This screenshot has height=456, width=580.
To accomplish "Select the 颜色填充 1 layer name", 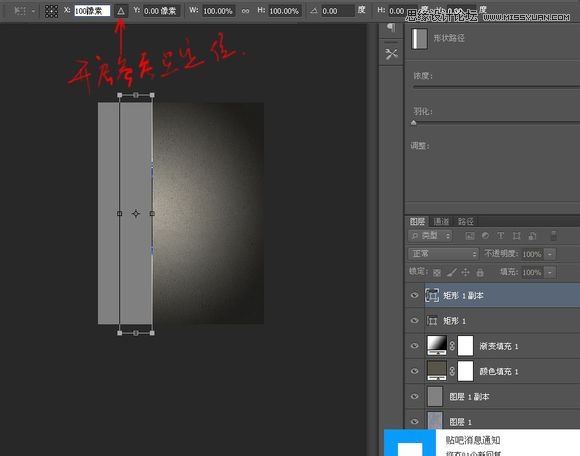I will tap(499, 371).
